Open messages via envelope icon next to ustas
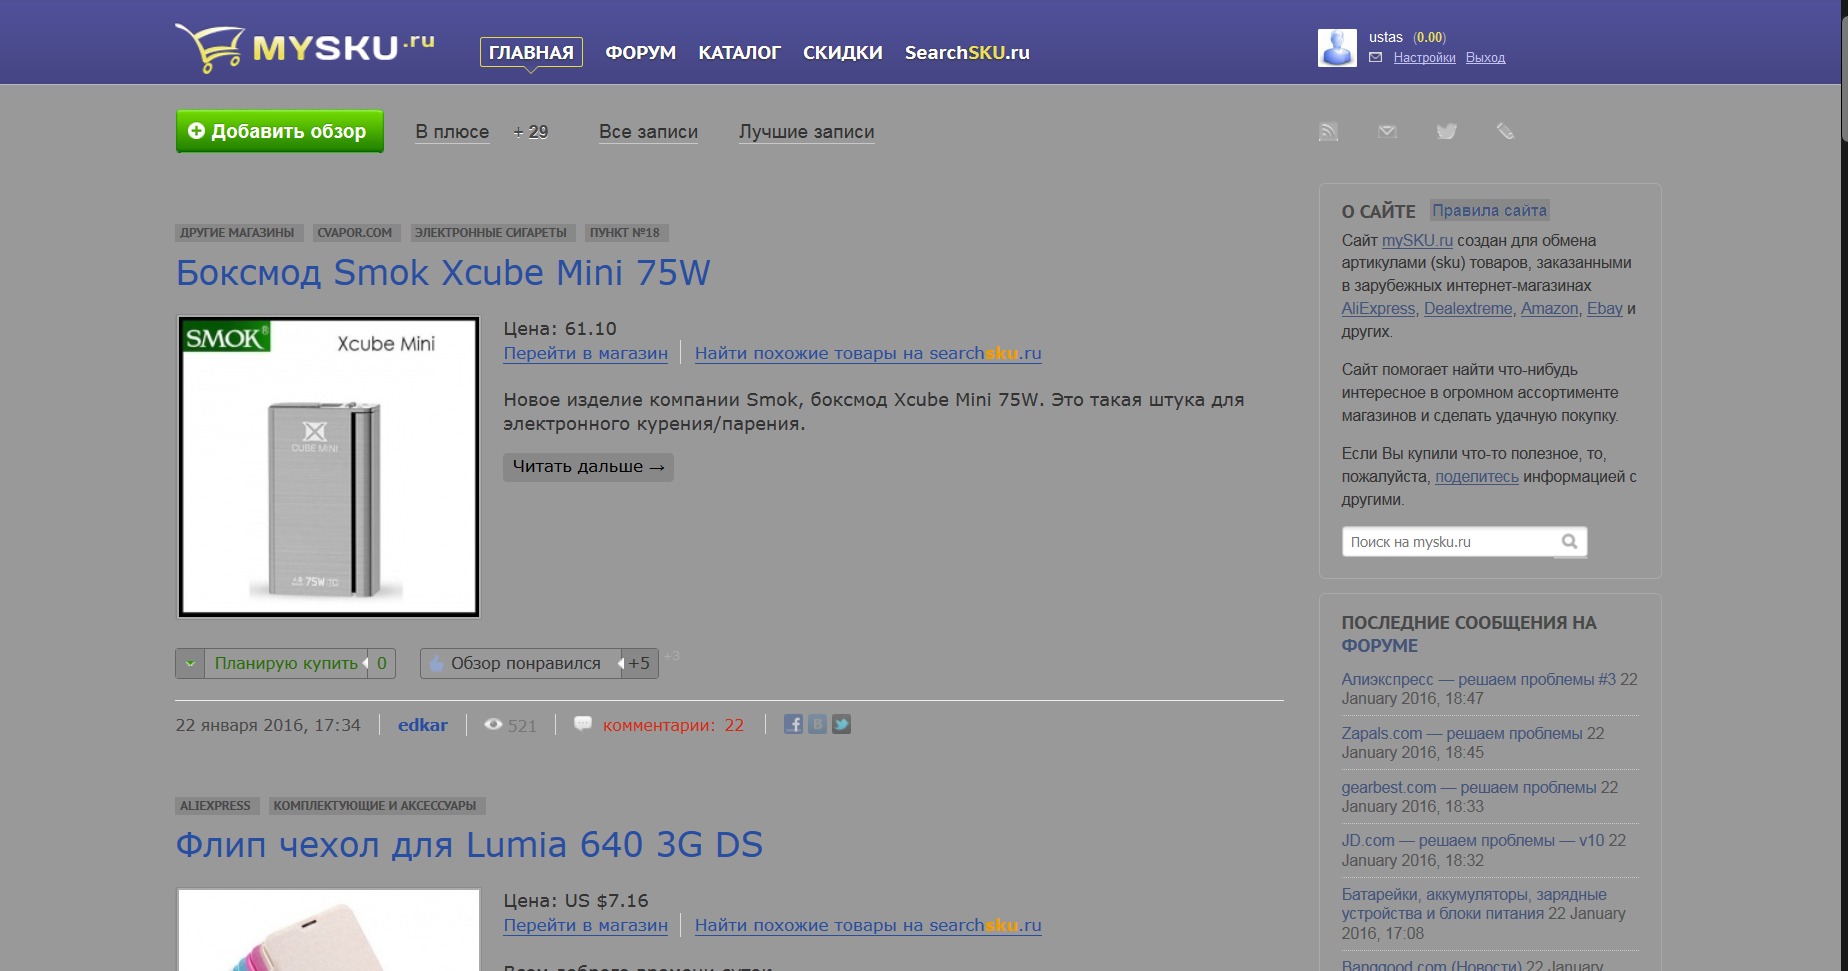Image resolution: width=1848 pixels, height=971 pixels. (x=1376, y=58)
